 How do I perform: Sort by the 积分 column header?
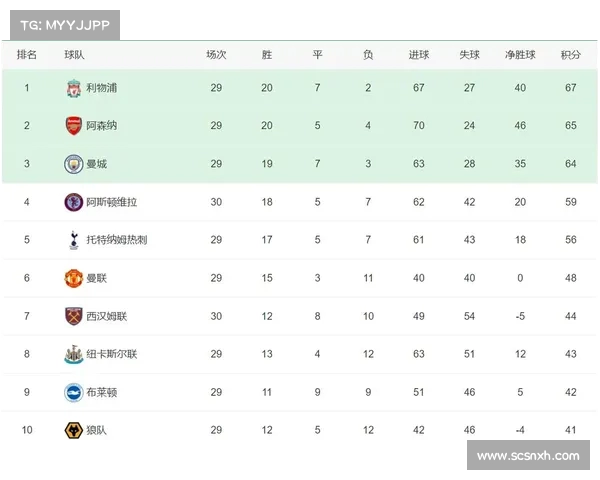571,55
